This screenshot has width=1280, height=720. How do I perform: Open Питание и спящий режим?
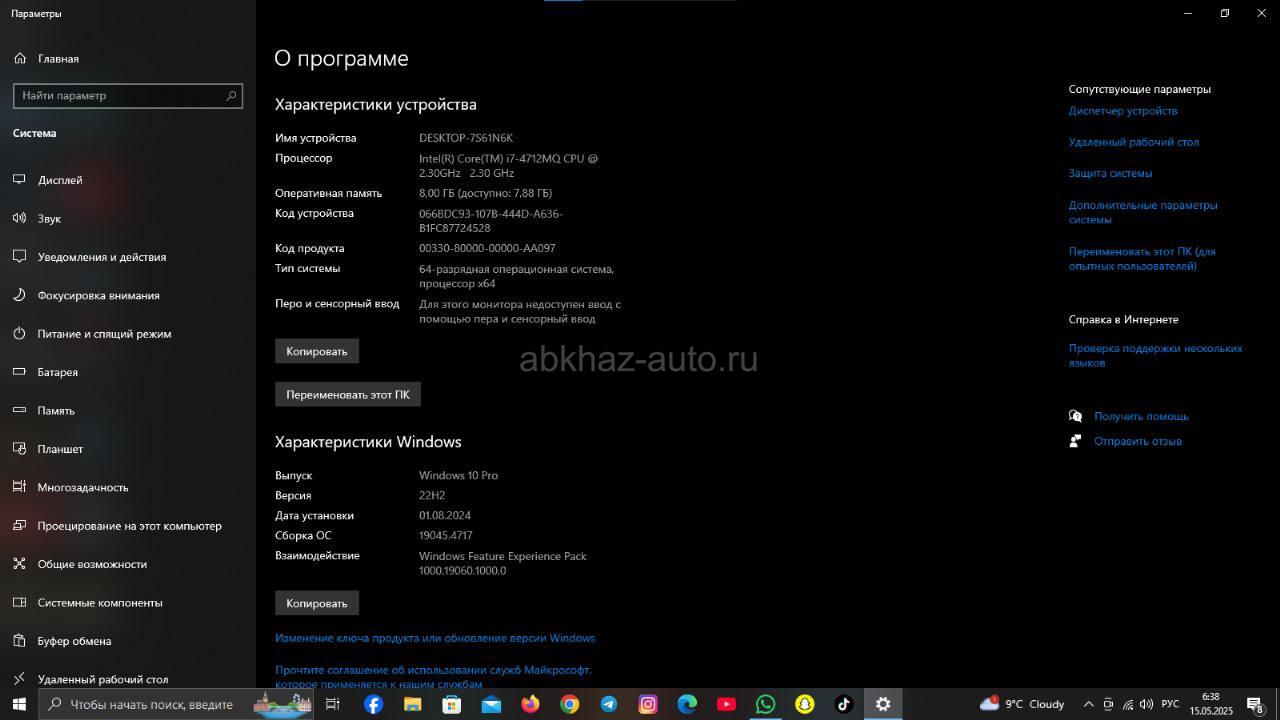(104, 334)
